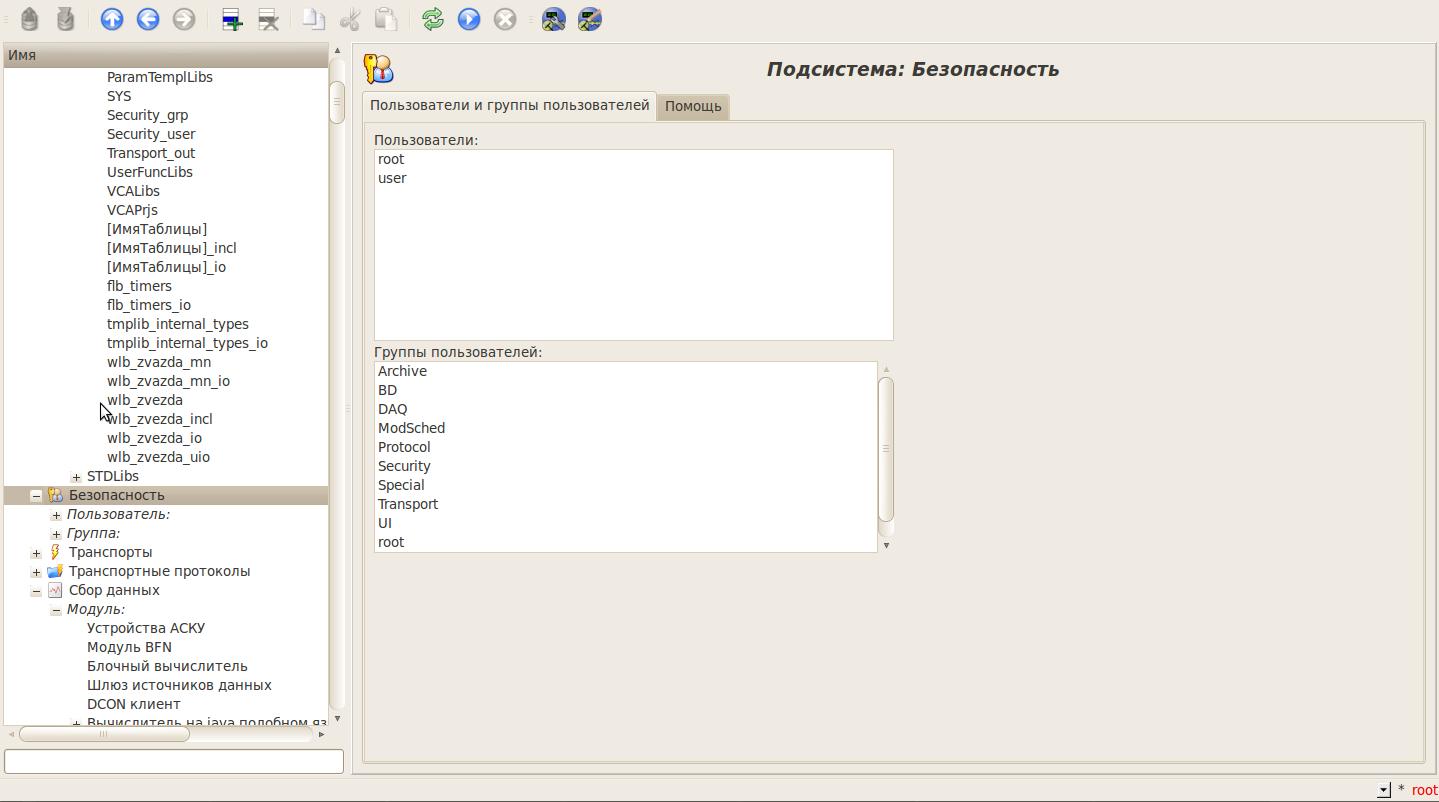The height and width of the screenshot is (802, 1439).
Task: Open Пользователи и группы пользователей tab
Action: coord(509,105)
